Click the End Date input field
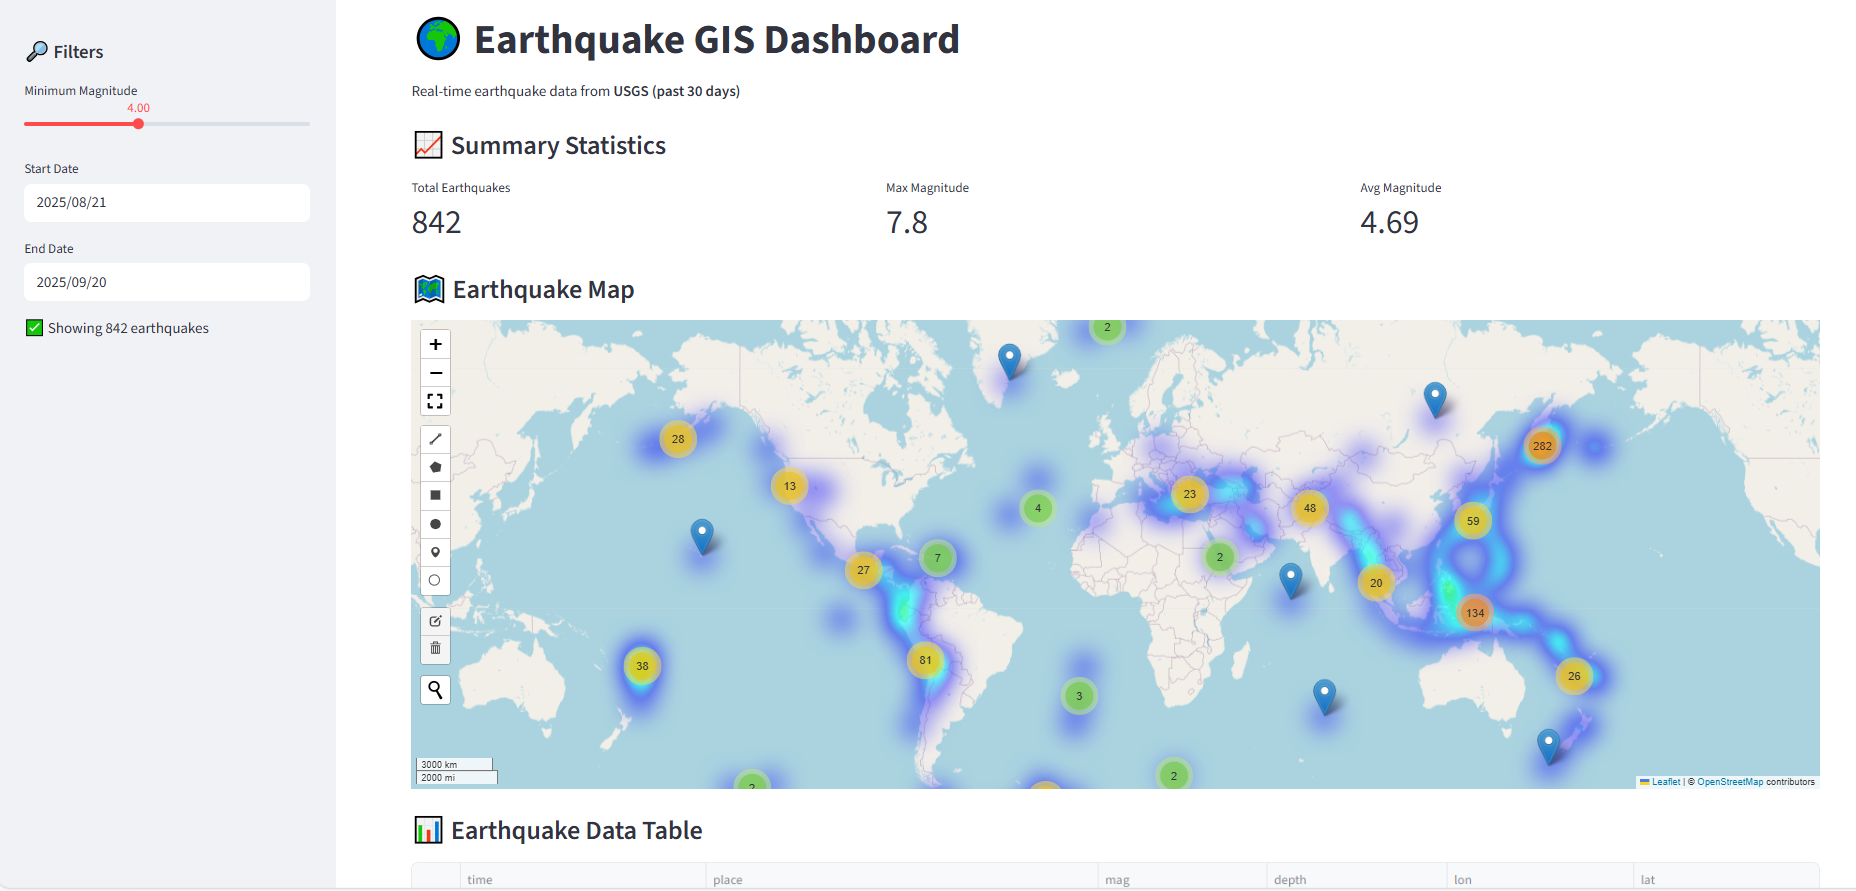 [x=167, y=282]
